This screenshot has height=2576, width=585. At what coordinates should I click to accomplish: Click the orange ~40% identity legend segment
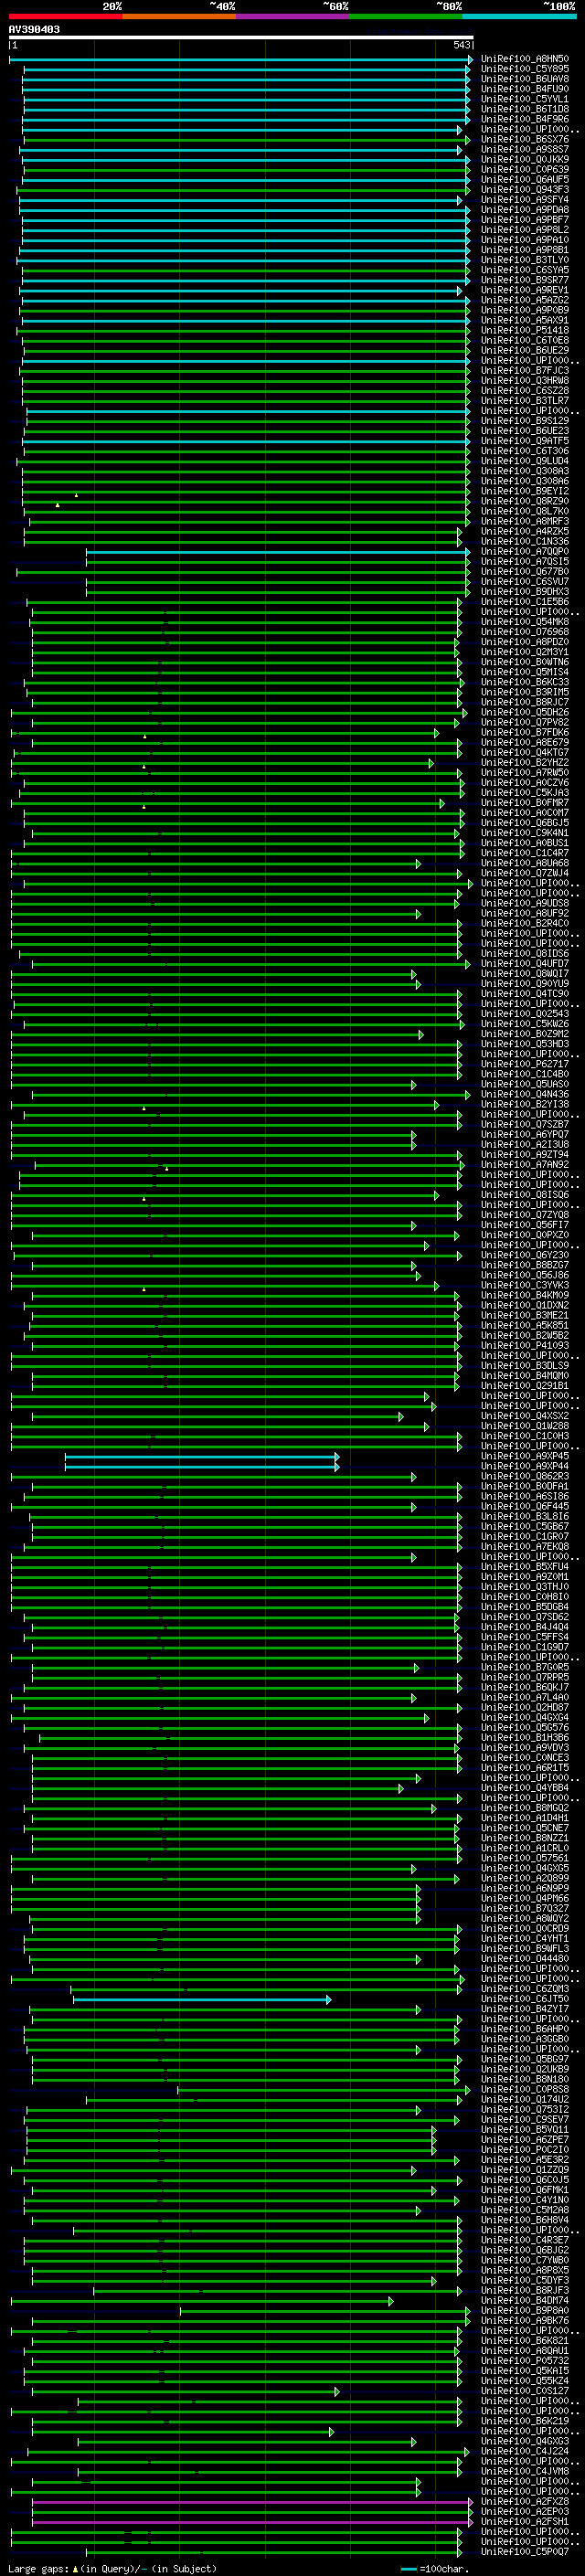point(179,17)
